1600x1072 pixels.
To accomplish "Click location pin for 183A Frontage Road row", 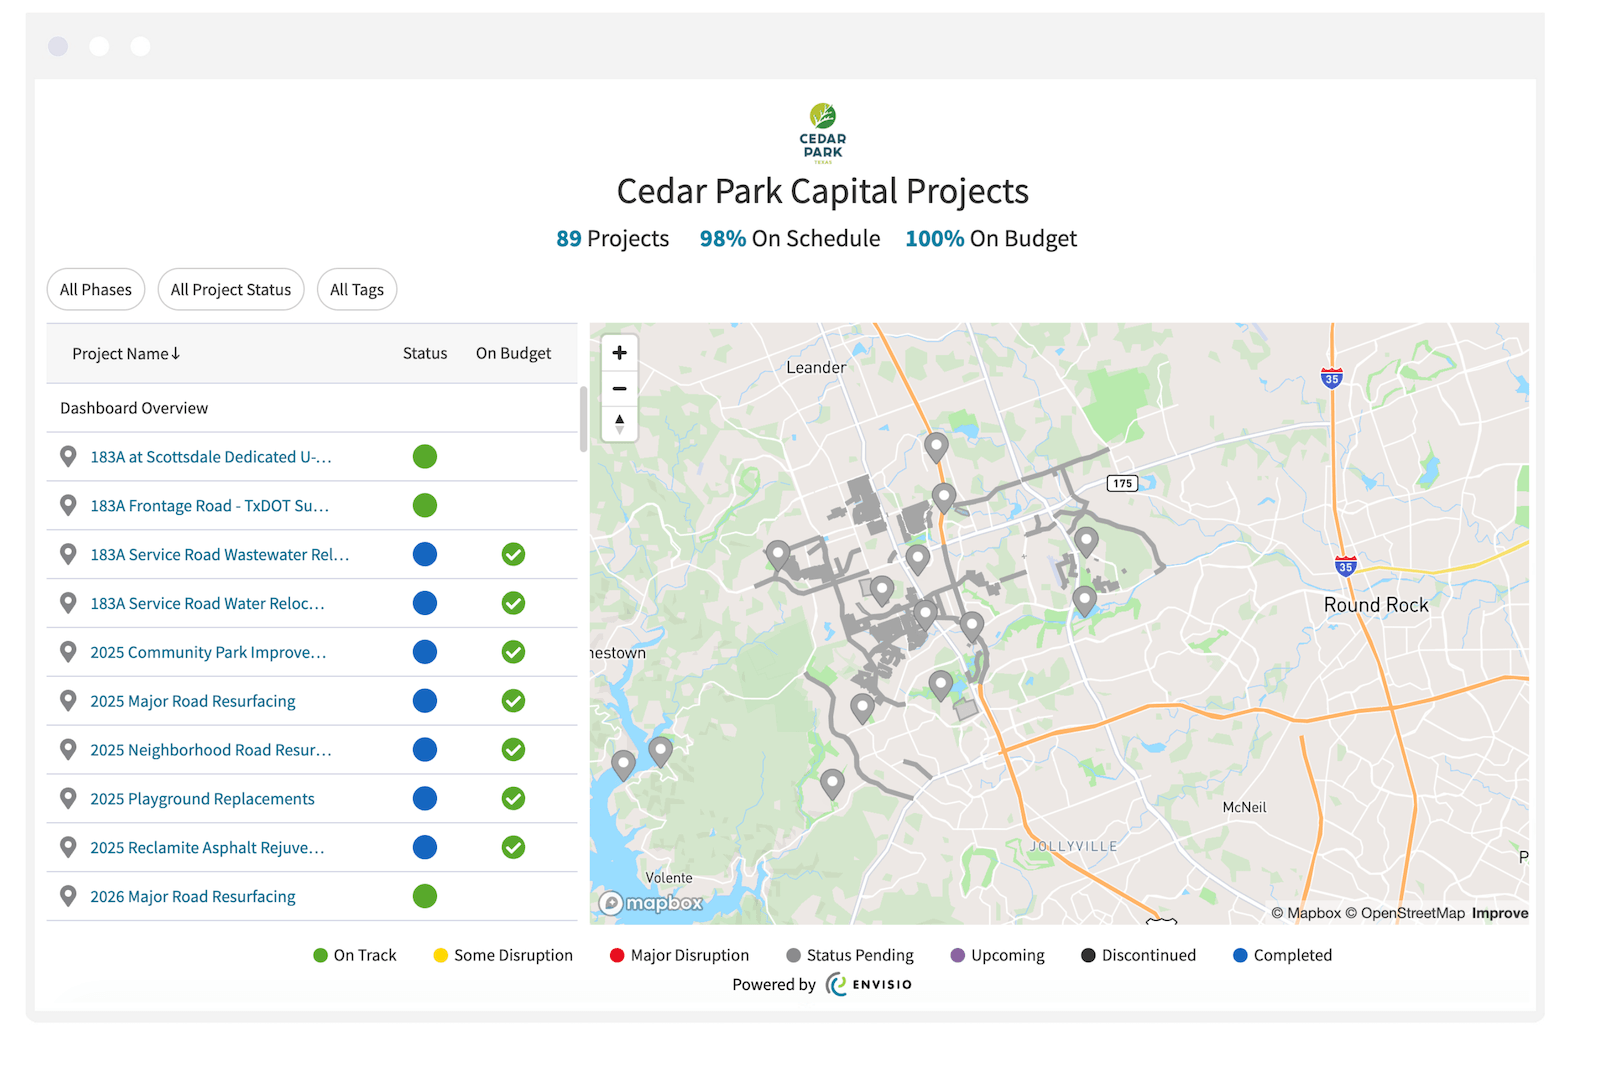I will point(68,506).
